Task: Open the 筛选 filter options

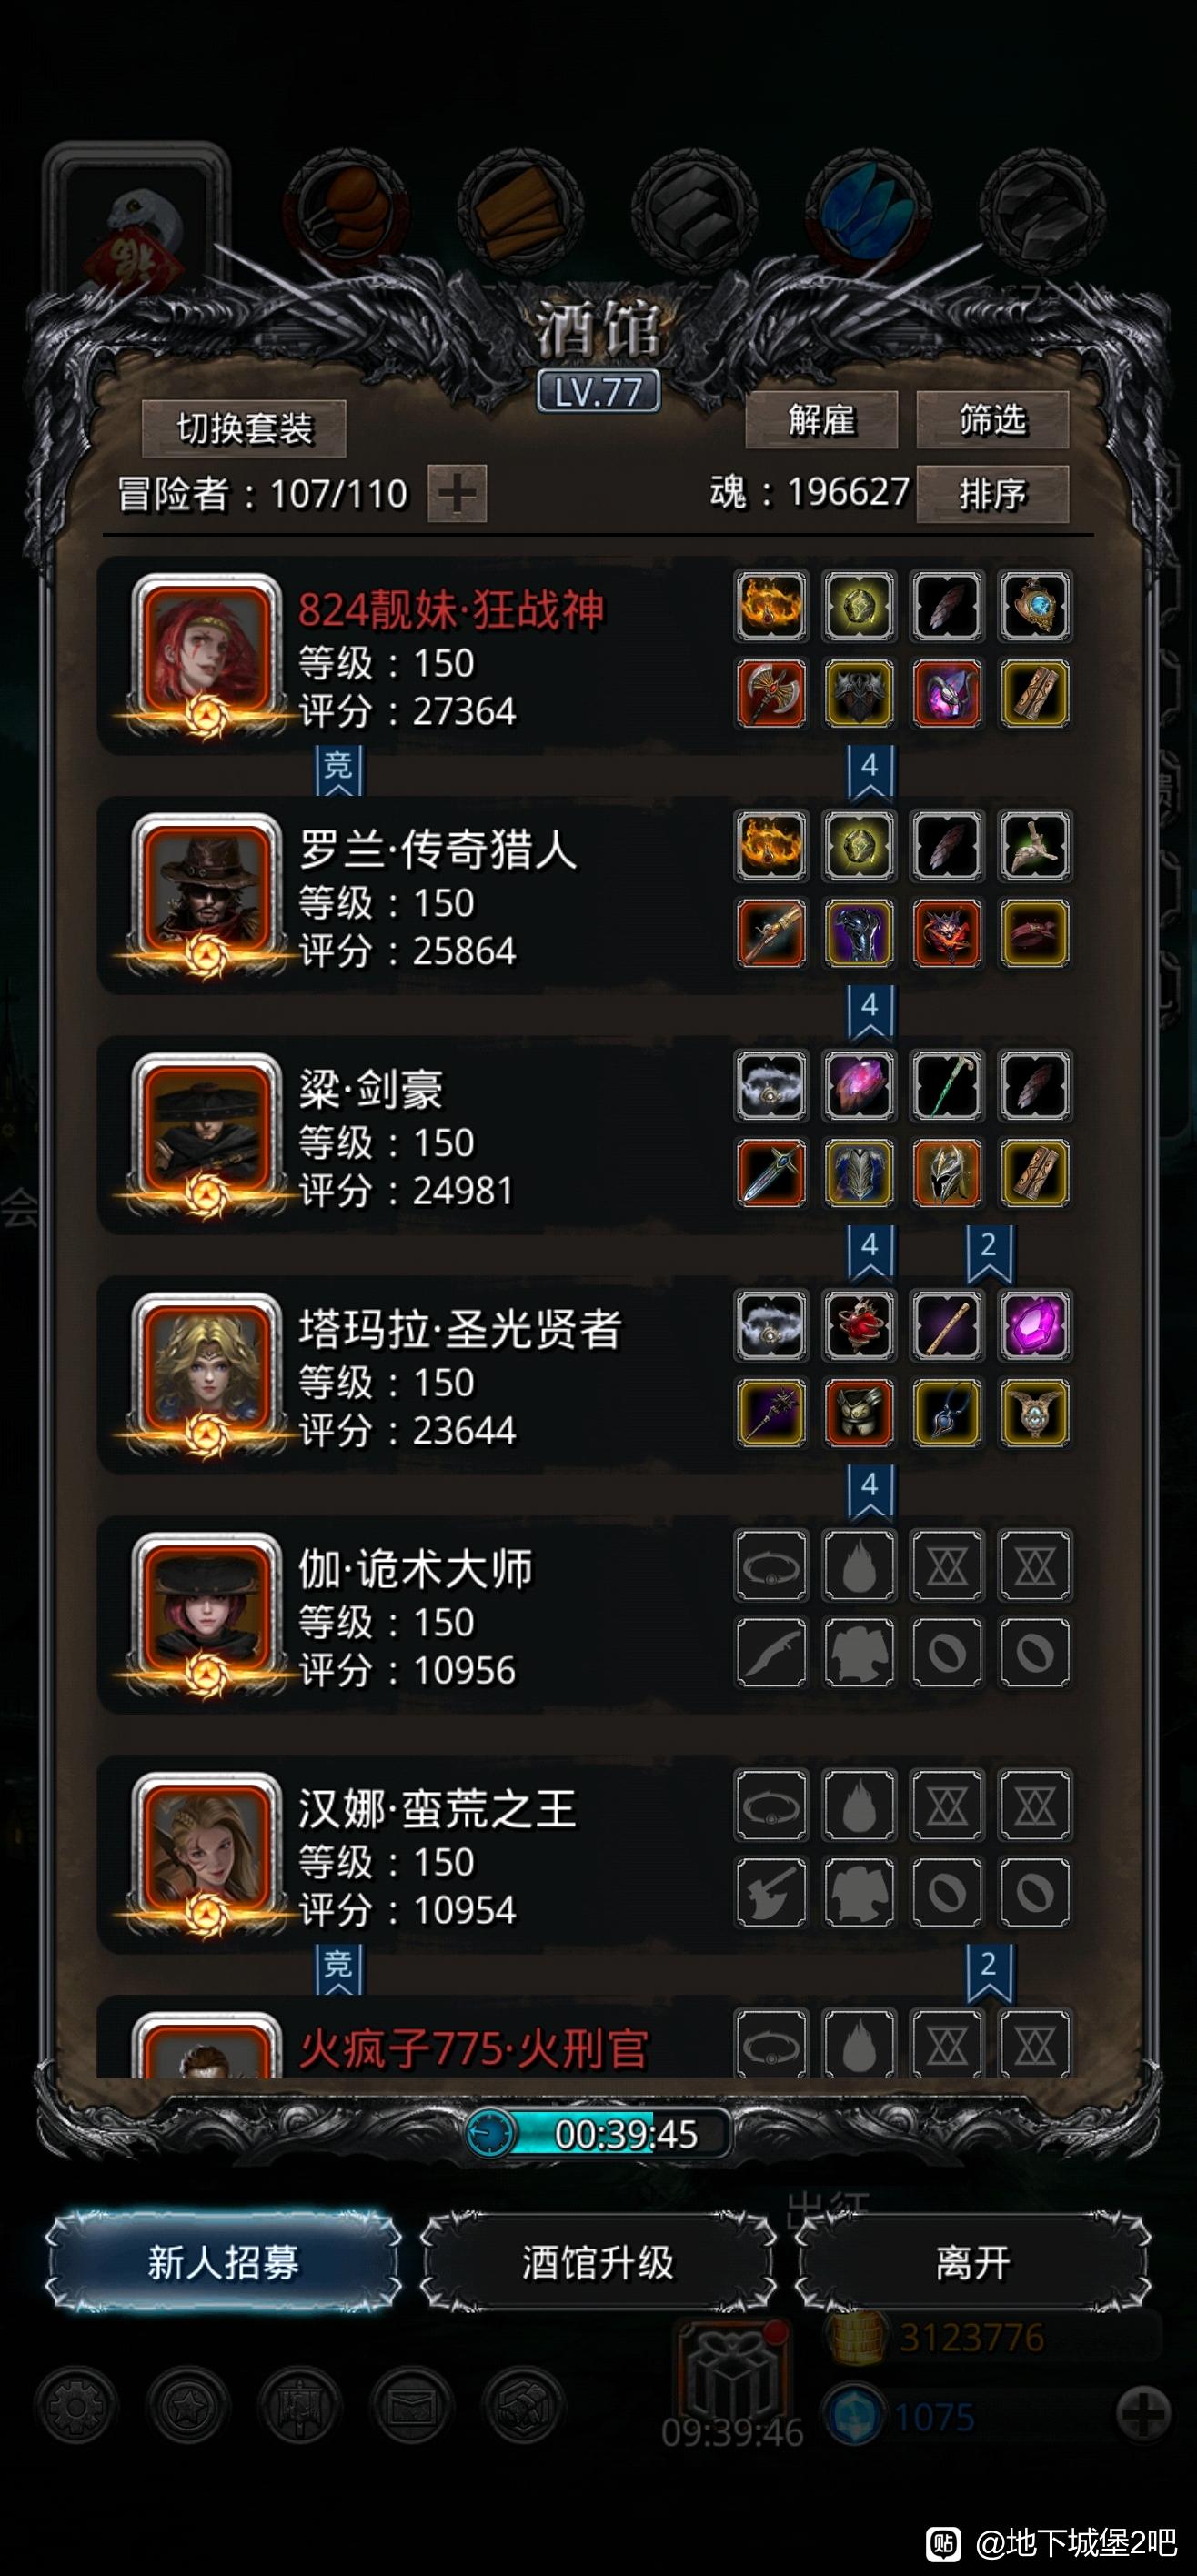Action: tap(992, 419)
